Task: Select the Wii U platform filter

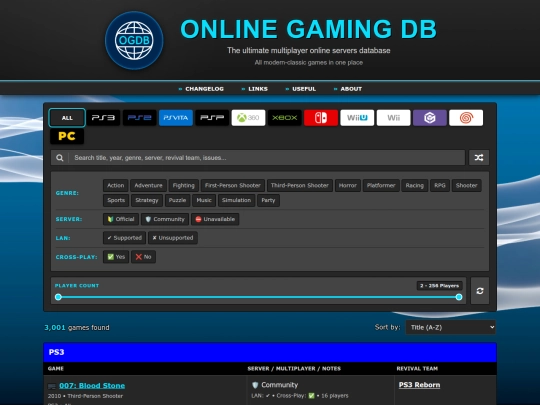Action: coord(357,118)
